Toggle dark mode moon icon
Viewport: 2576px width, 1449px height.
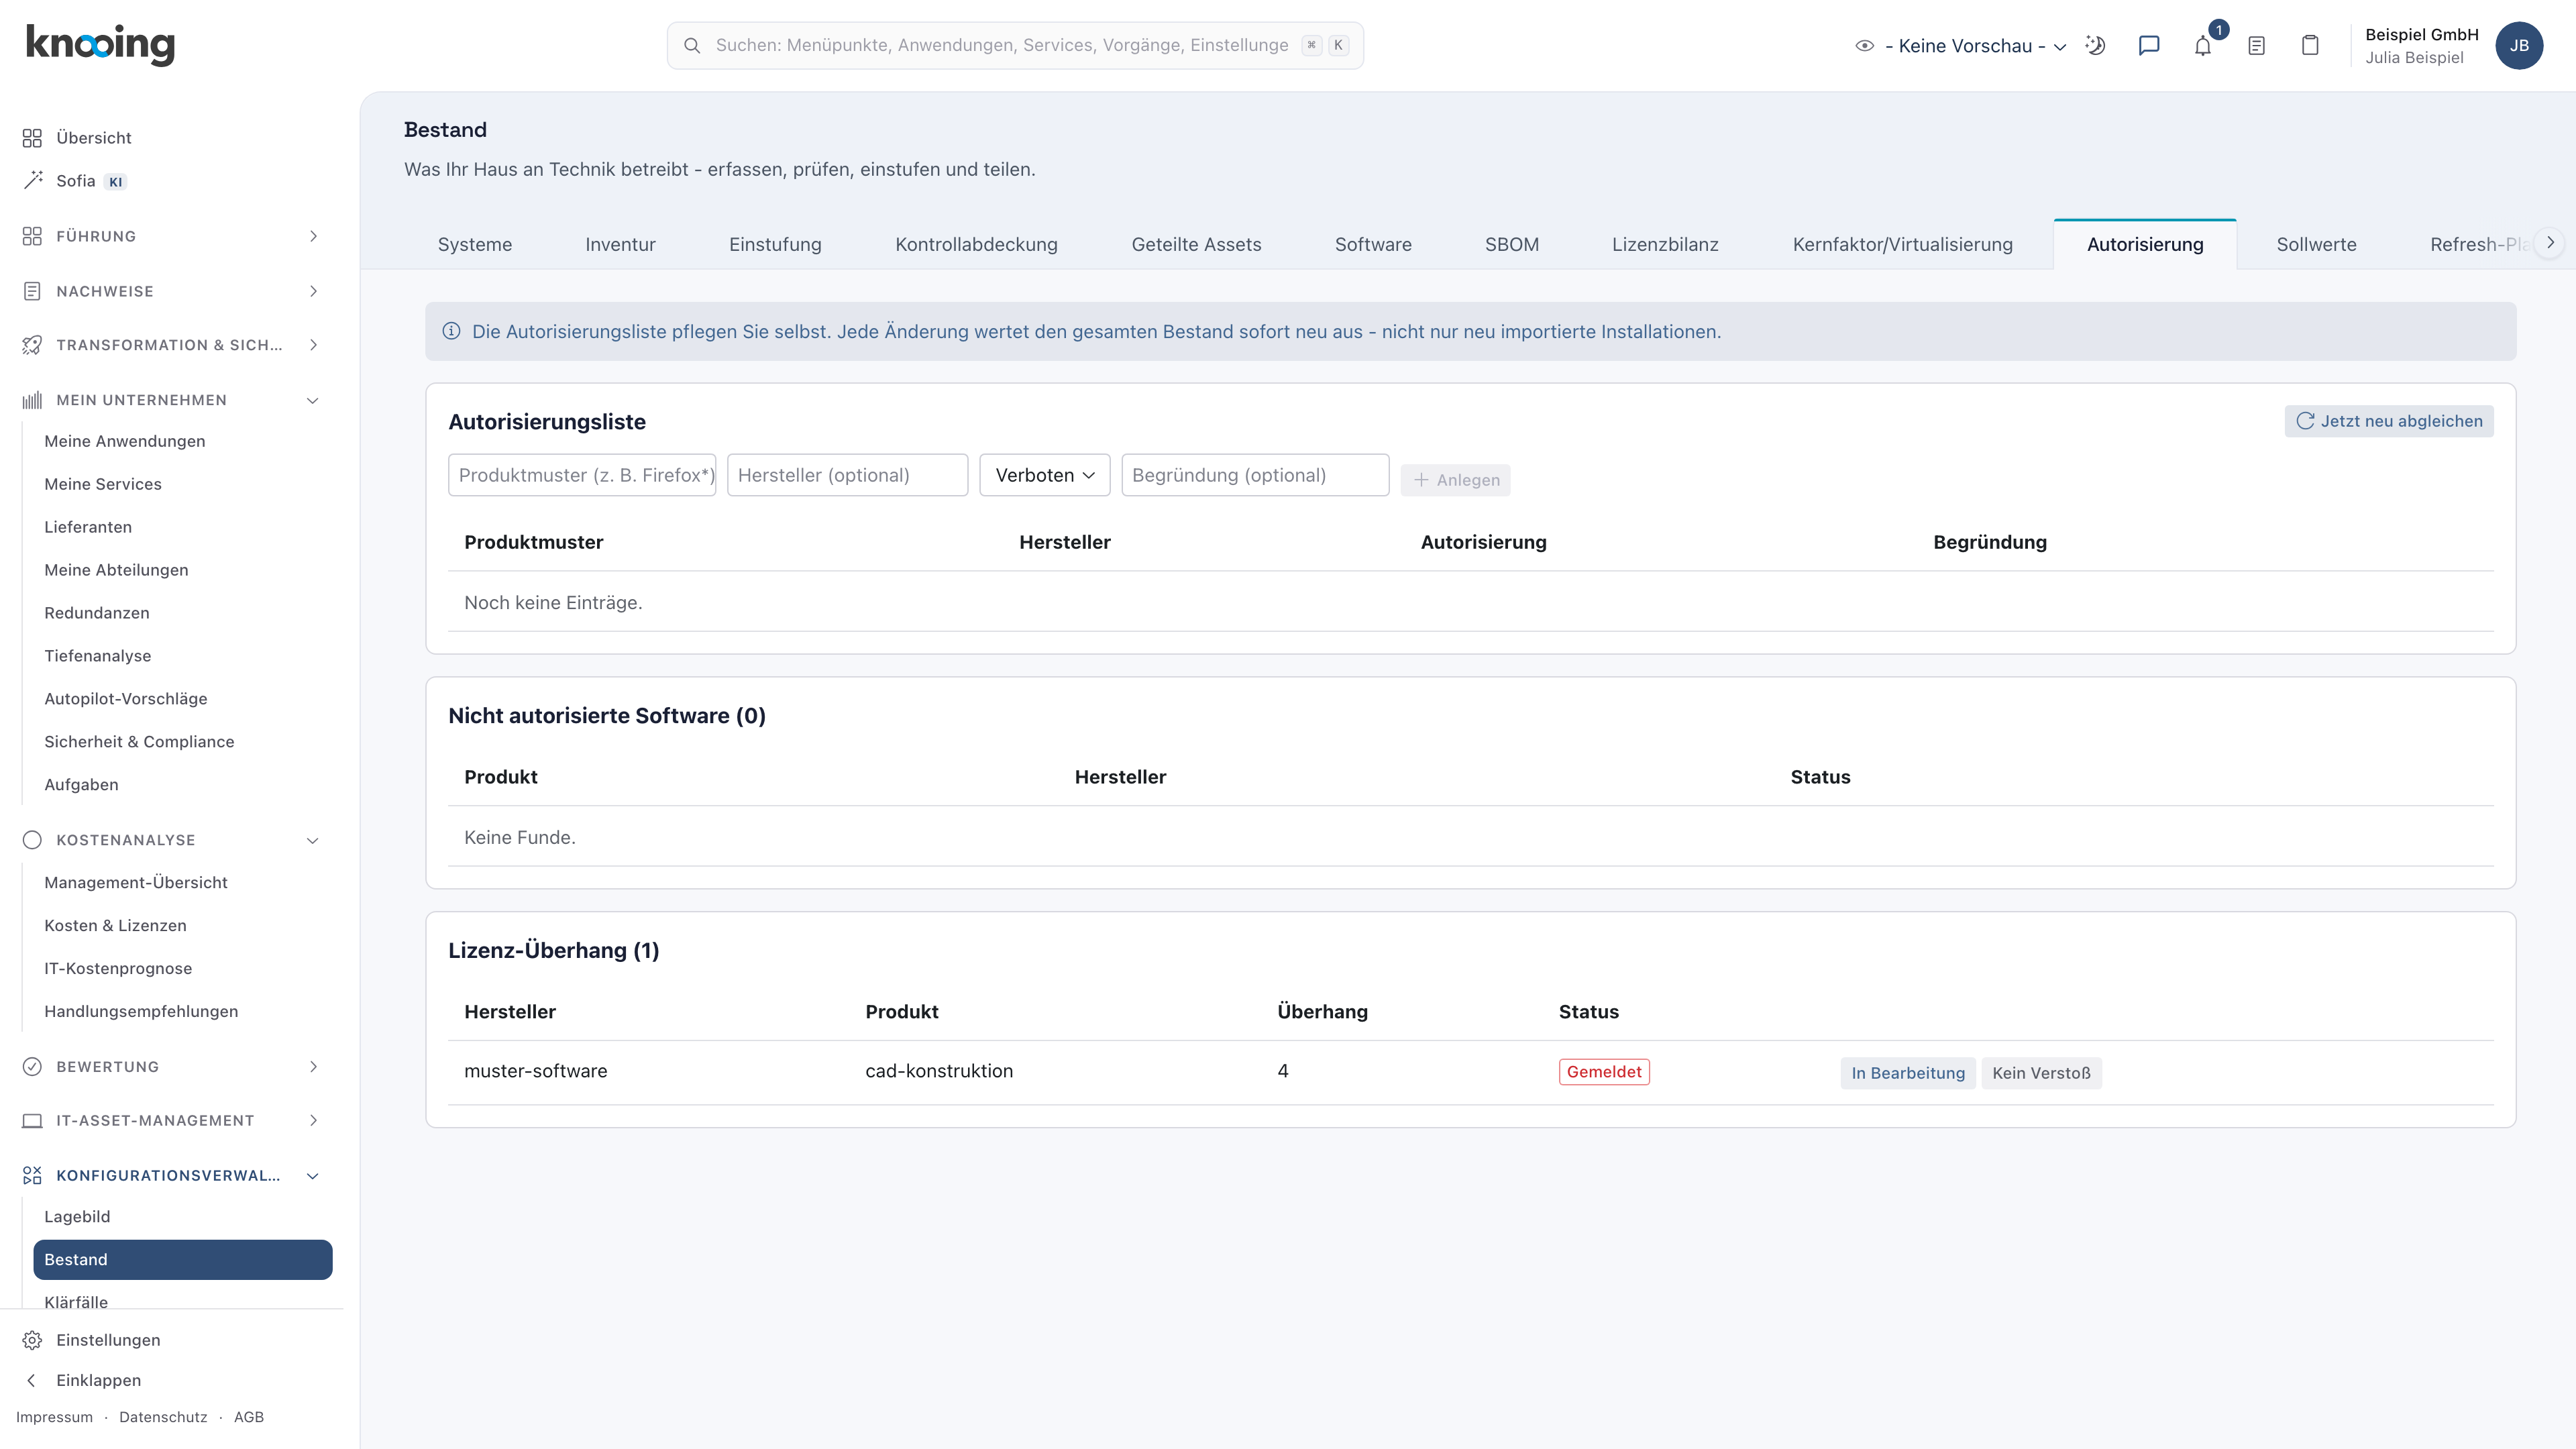pyautogui.click(x=2096, y=45)
